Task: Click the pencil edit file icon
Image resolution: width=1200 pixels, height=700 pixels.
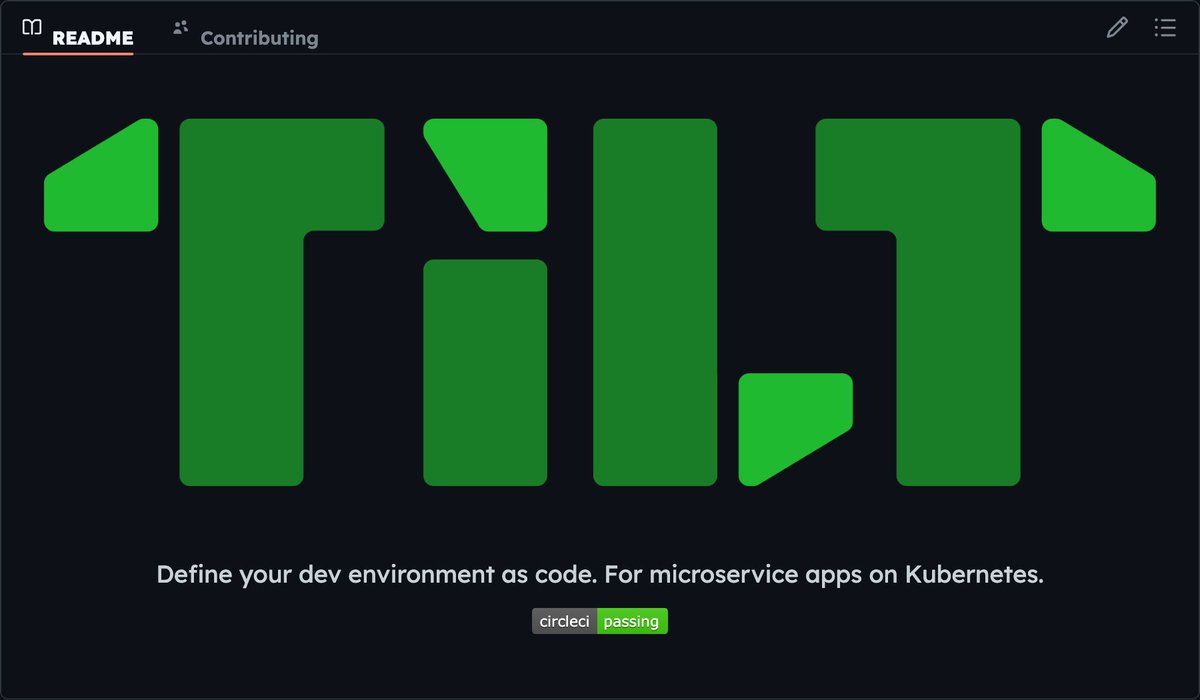Action: 1117,28
